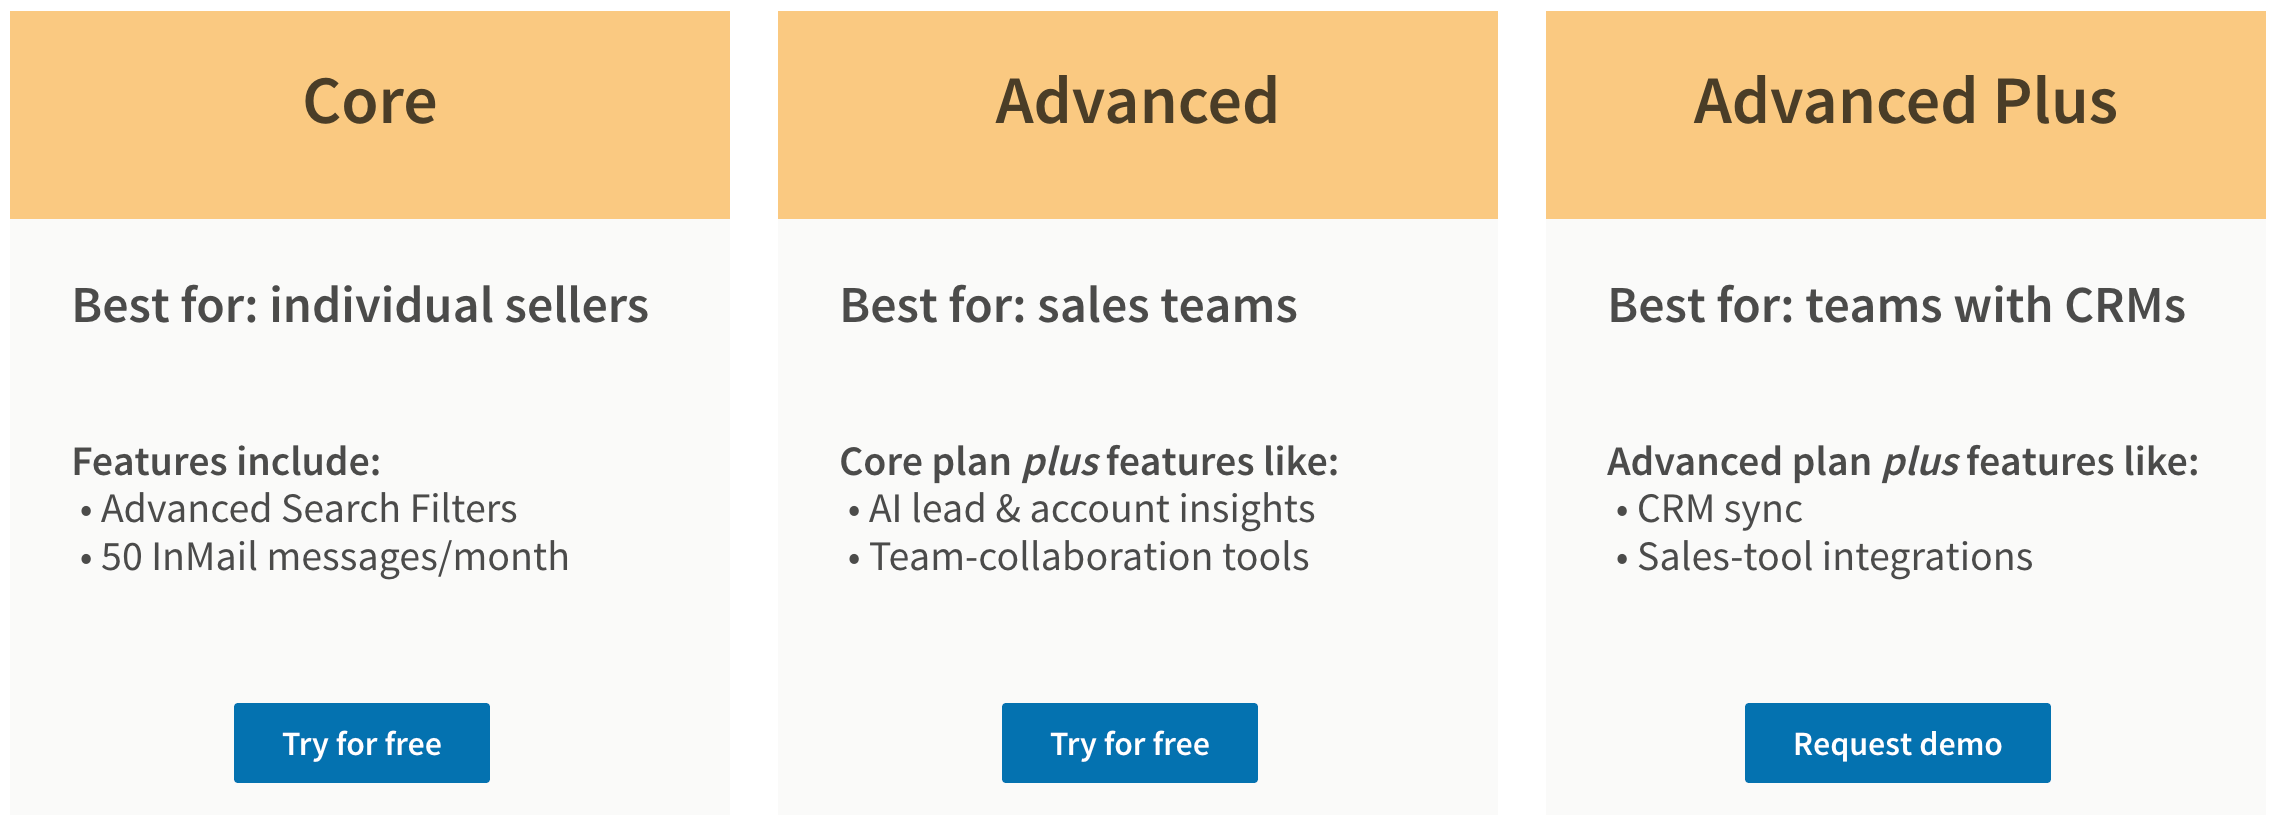Viewport: 2278px width, 828px height.
Task: Click Try for free under Core plan
Action: pos(361,743)
